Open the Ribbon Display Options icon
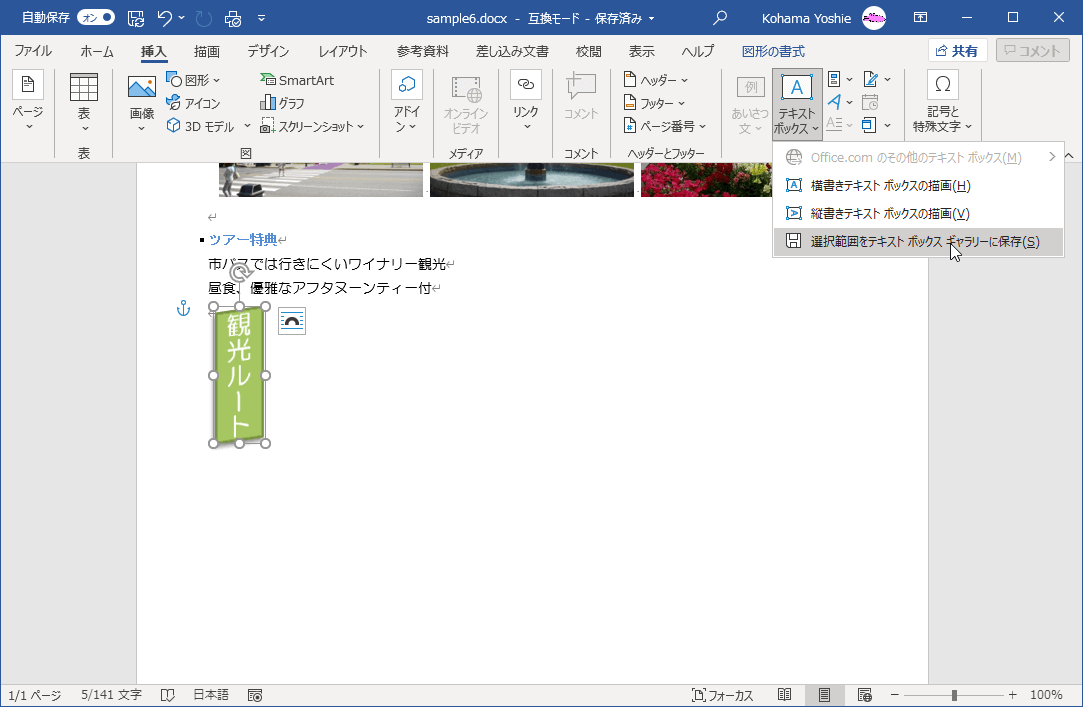The width and height of the screenshot is (1083, 707). click(x=921, y=18)
